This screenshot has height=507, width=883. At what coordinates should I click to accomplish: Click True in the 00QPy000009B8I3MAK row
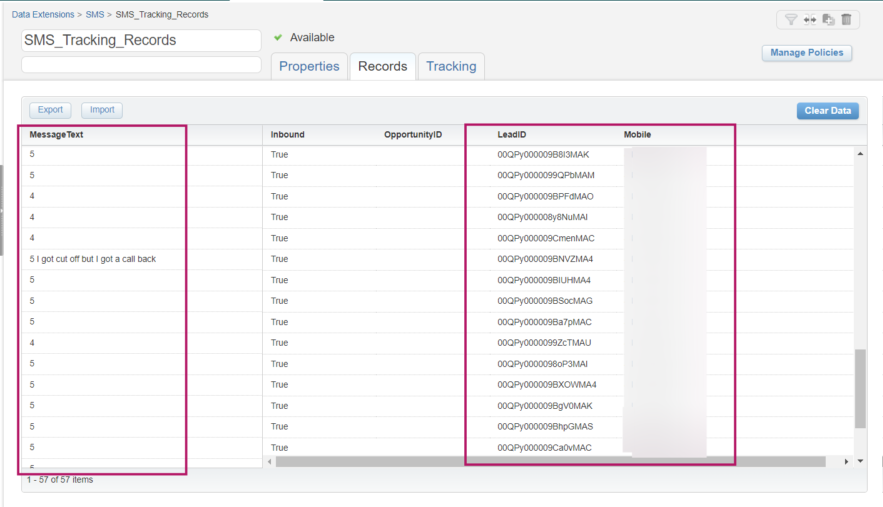click(279, 154)
